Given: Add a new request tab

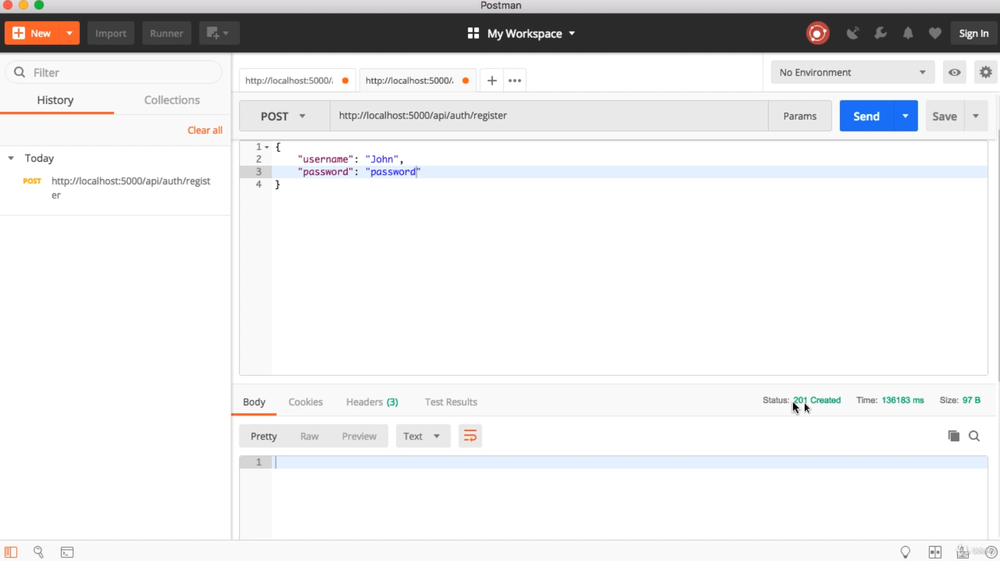Looking at the screenshot, I should click(492, 80).
